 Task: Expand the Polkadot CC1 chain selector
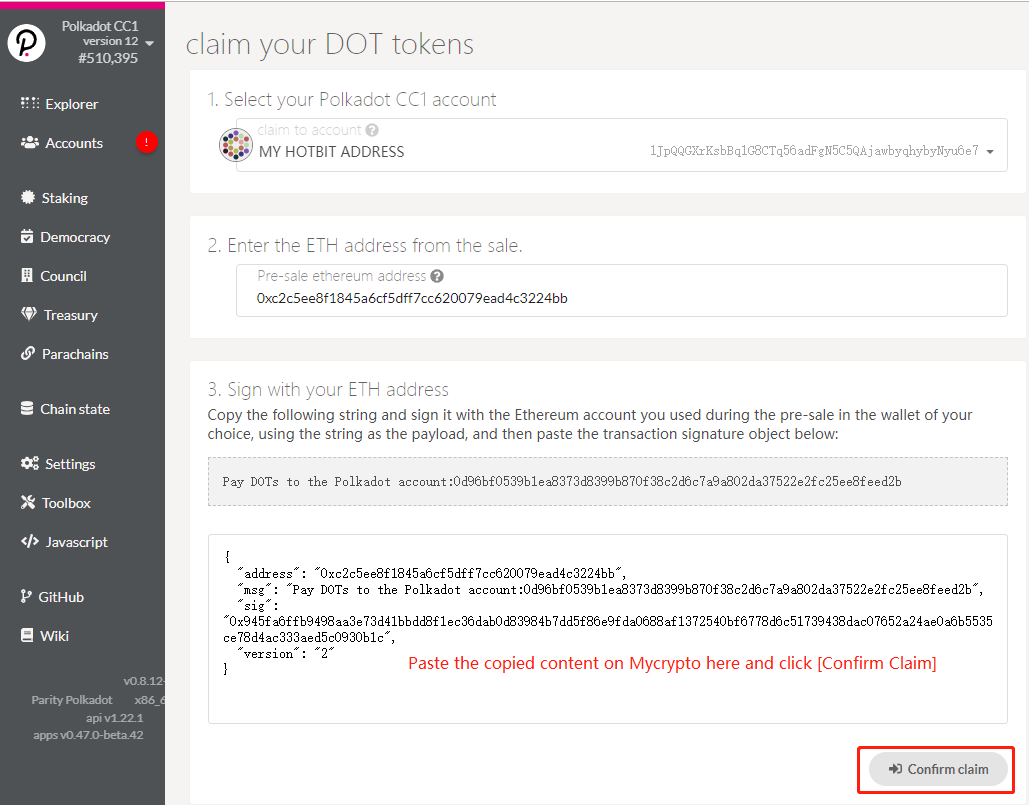149,43
